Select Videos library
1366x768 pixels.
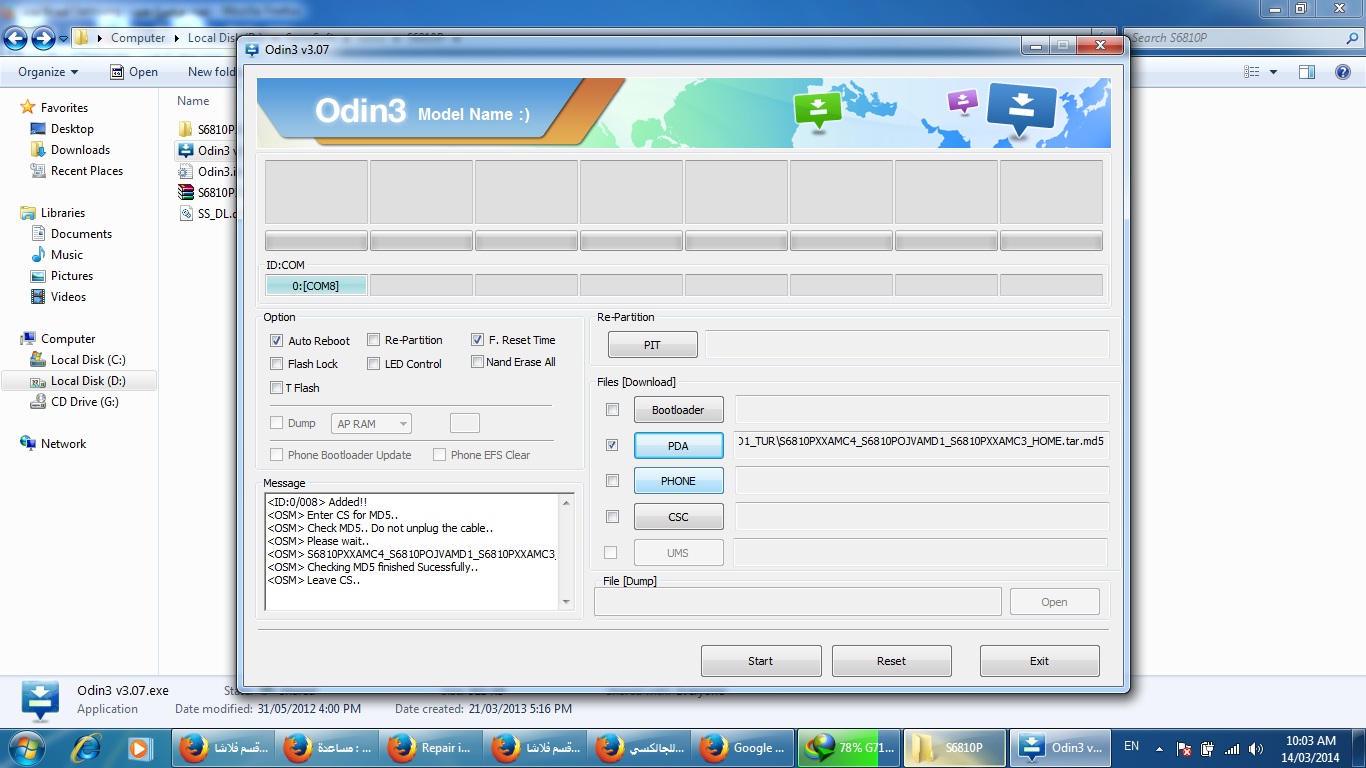point(68,297)
